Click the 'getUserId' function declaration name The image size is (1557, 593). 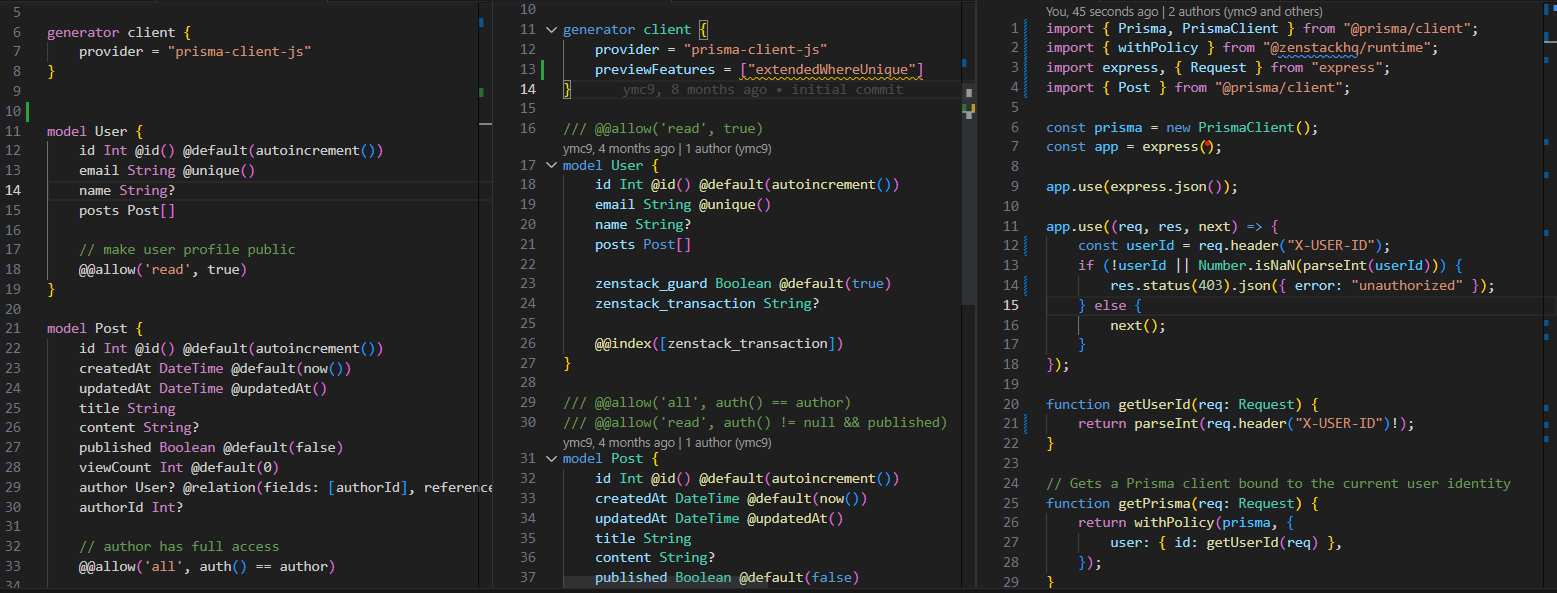pos(1154,404)
